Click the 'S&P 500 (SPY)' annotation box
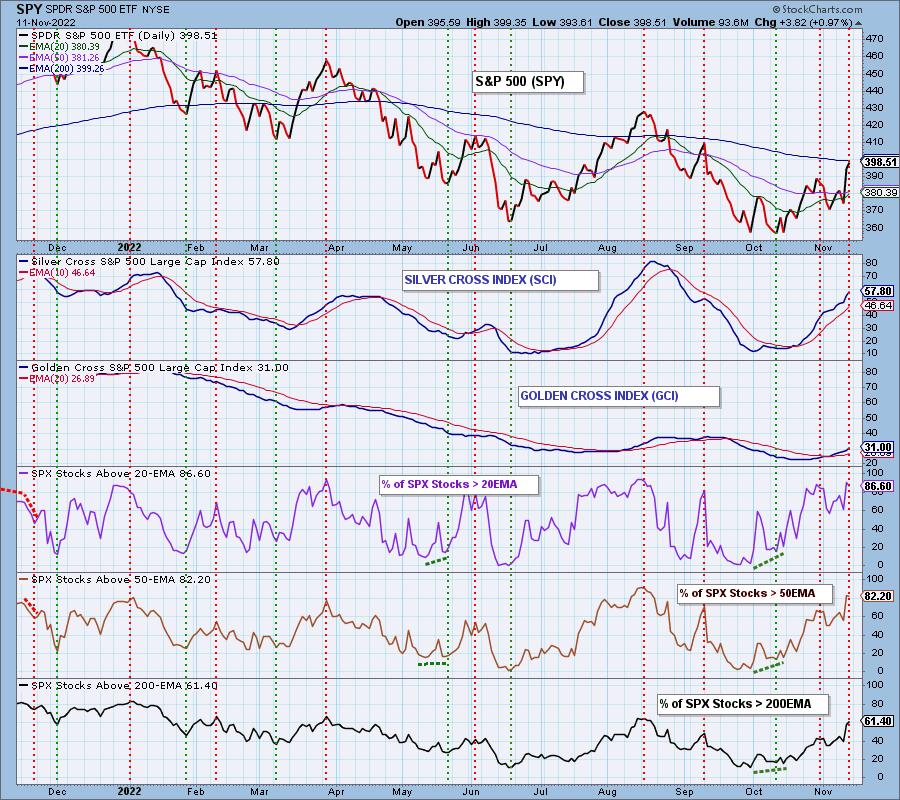900x800 pixels. coord(527,81)
